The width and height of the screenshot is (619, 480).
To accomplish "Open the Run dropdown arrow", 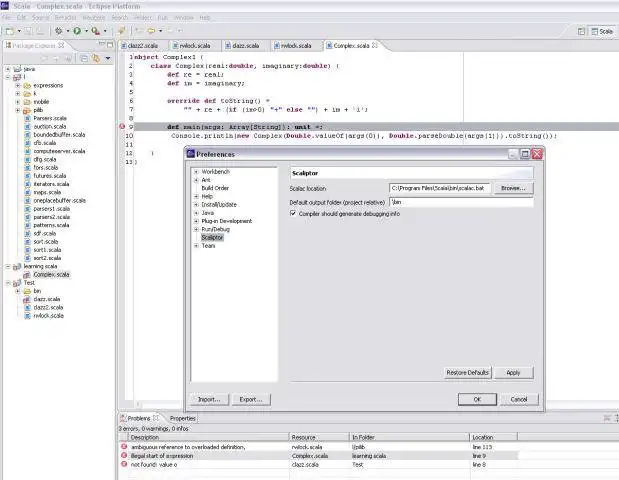I will [x=86, y=31].
